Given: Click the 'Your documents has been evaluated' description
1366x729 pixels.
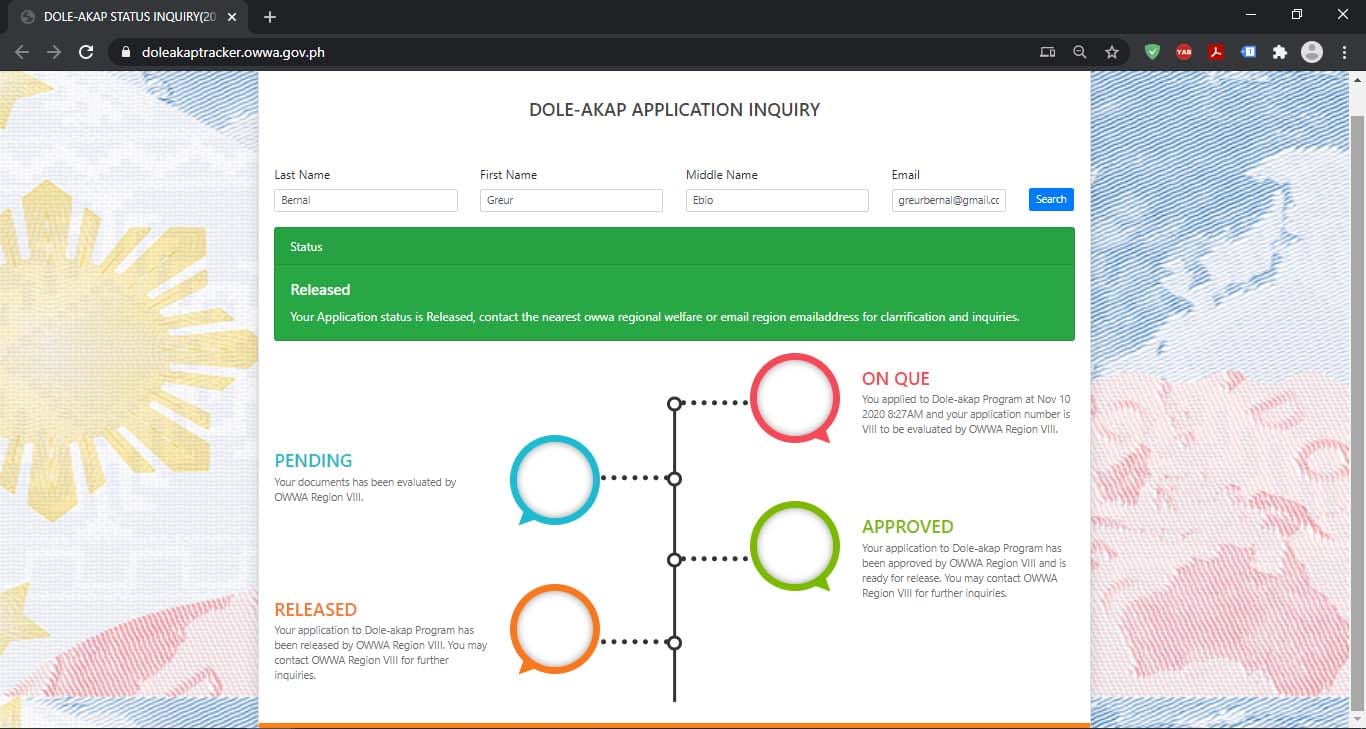Looking at the screenshot, I should 365,489.
